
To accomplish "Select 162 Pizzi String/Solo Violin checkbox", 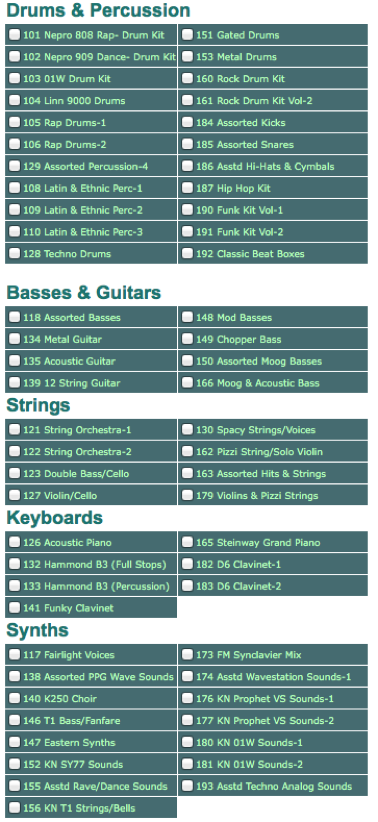I will (x=188, y=452).
